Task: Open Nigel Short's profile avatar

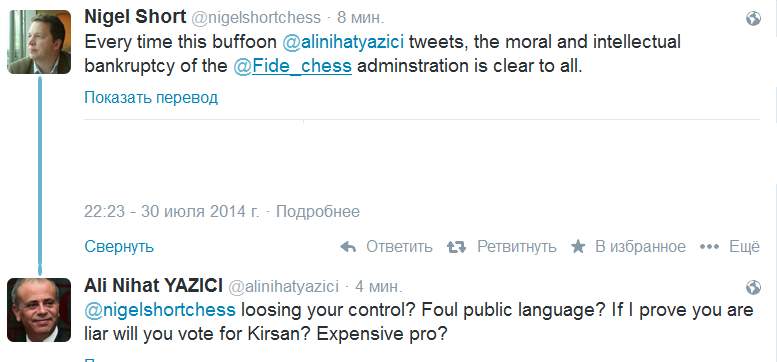Action: point(39,42)
